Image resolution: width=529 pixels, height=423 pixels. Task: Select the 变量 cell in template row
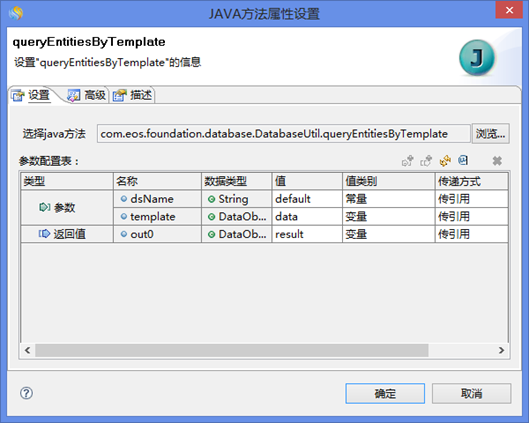(x=388, y=216)
